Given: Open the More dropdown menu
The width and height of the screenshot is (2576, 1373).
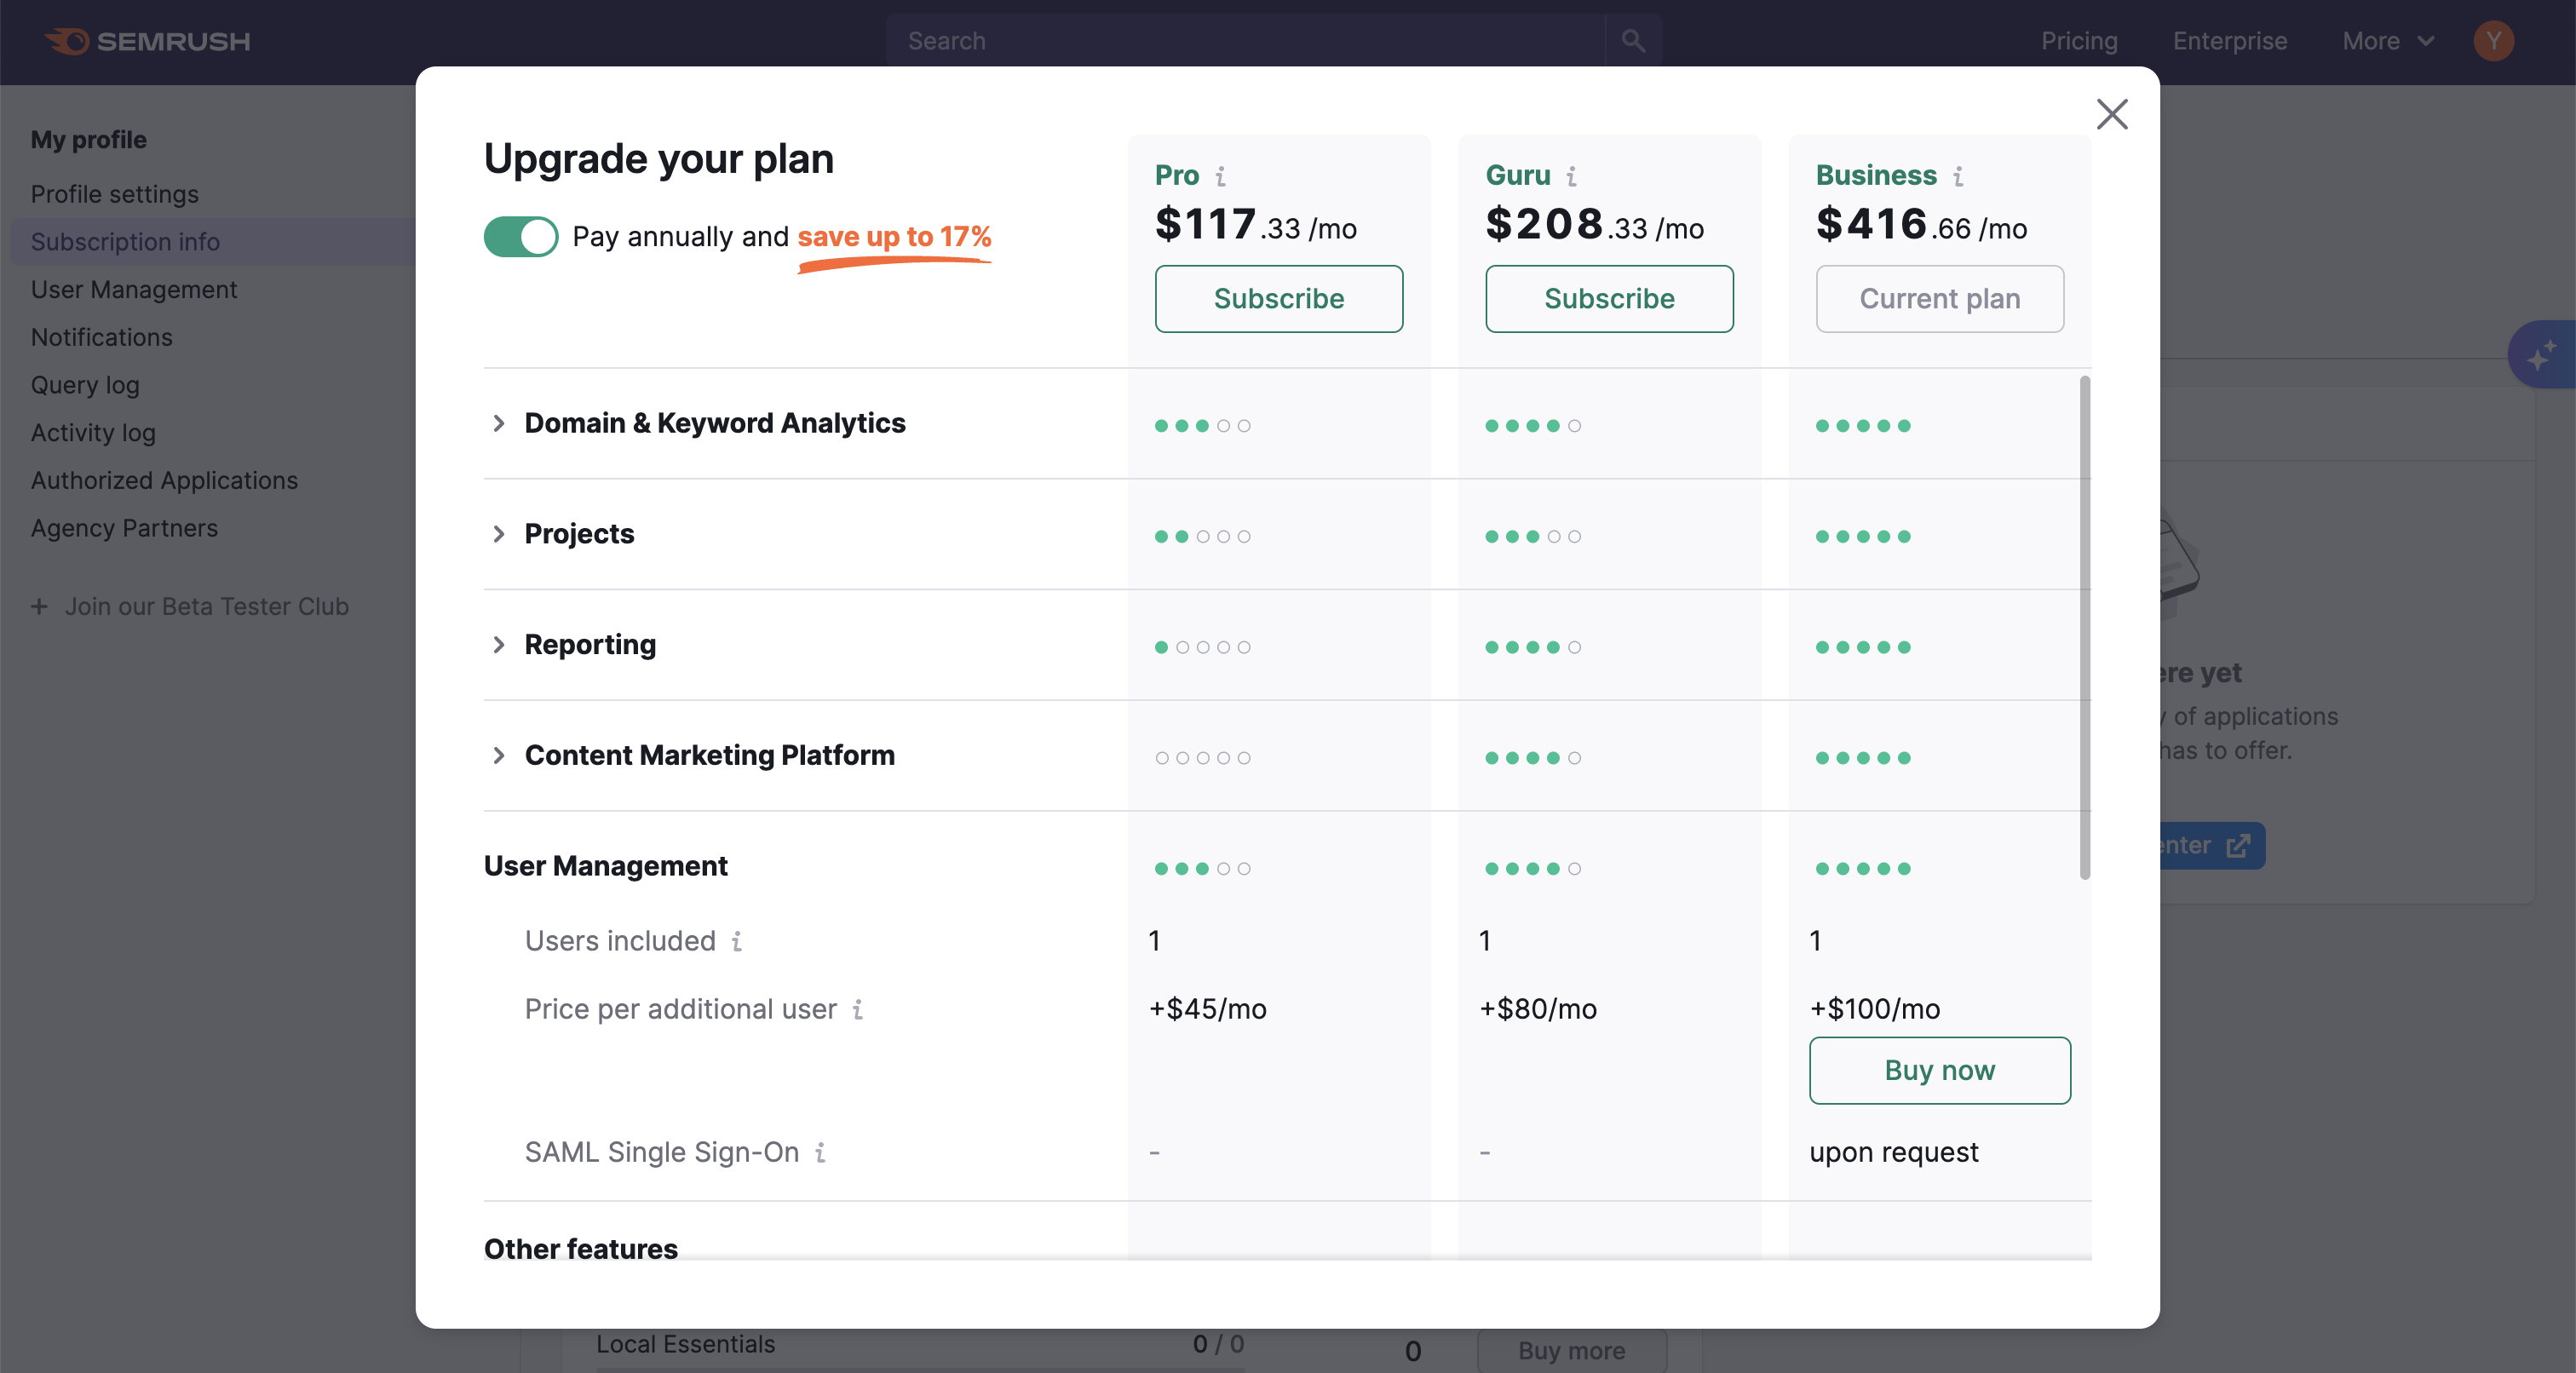Looking at the screenshot, I should (2387, 41).
